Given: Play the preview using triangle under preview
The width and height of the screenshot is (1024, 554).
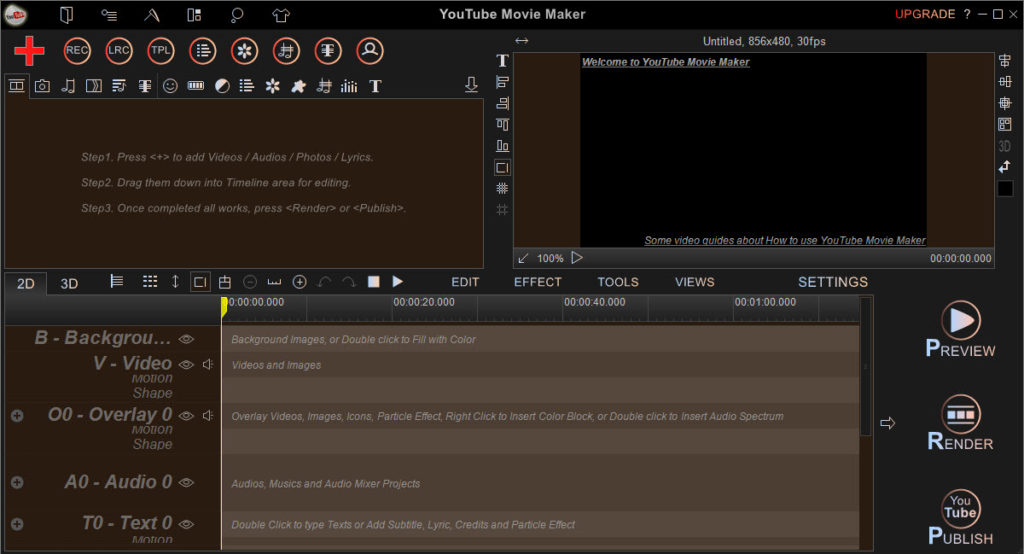Looking at the screenshot, I should [577, 257].
